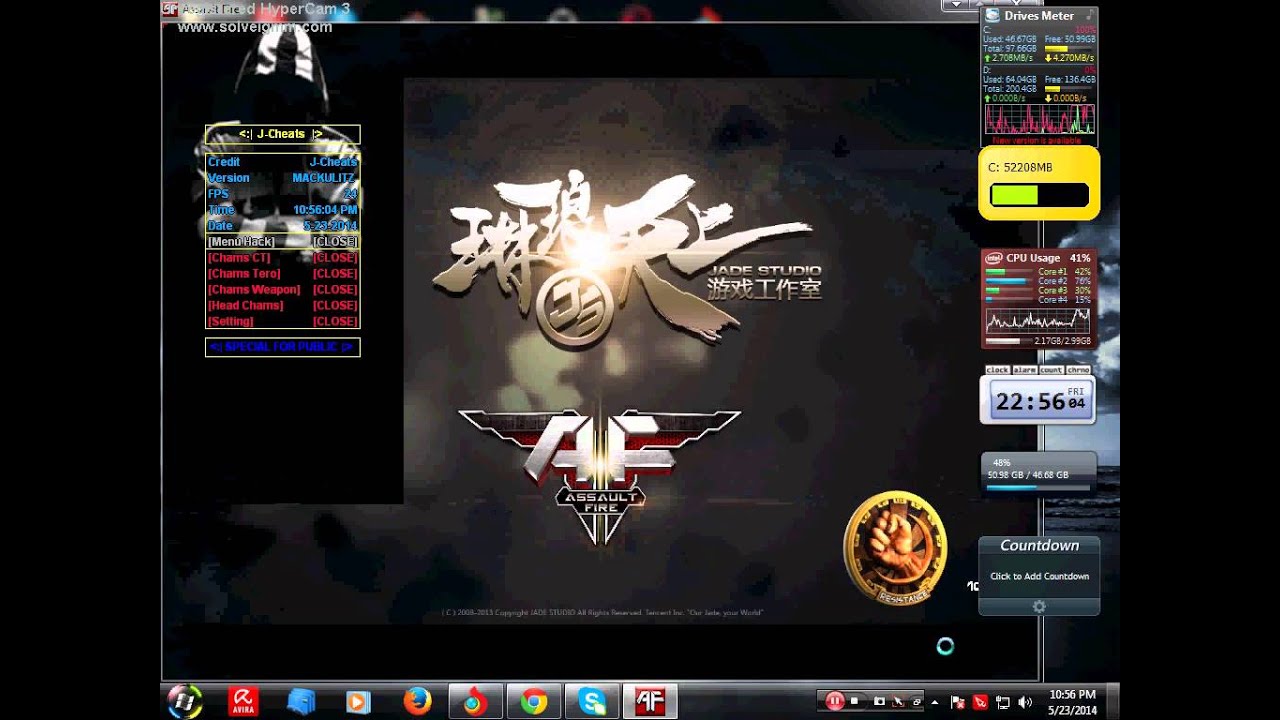Open Skype from the taskbar

coord(592,701)
